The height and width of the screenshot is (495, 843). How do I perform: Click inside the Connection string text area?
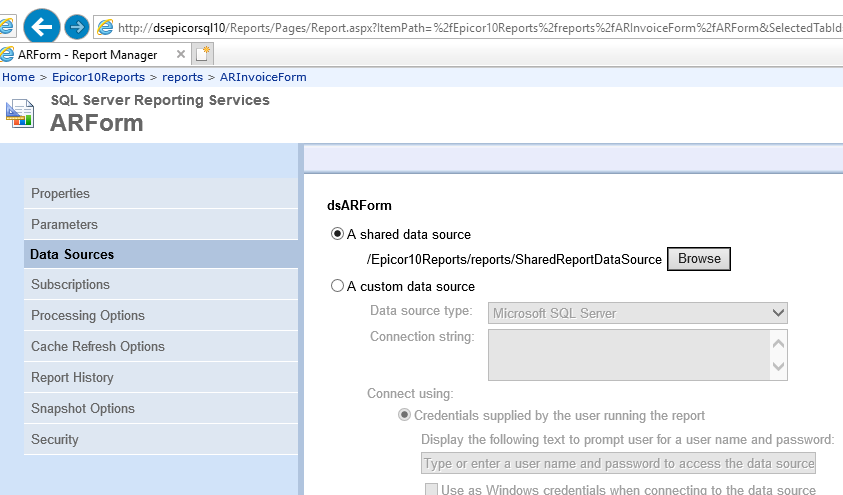(628, 355)
